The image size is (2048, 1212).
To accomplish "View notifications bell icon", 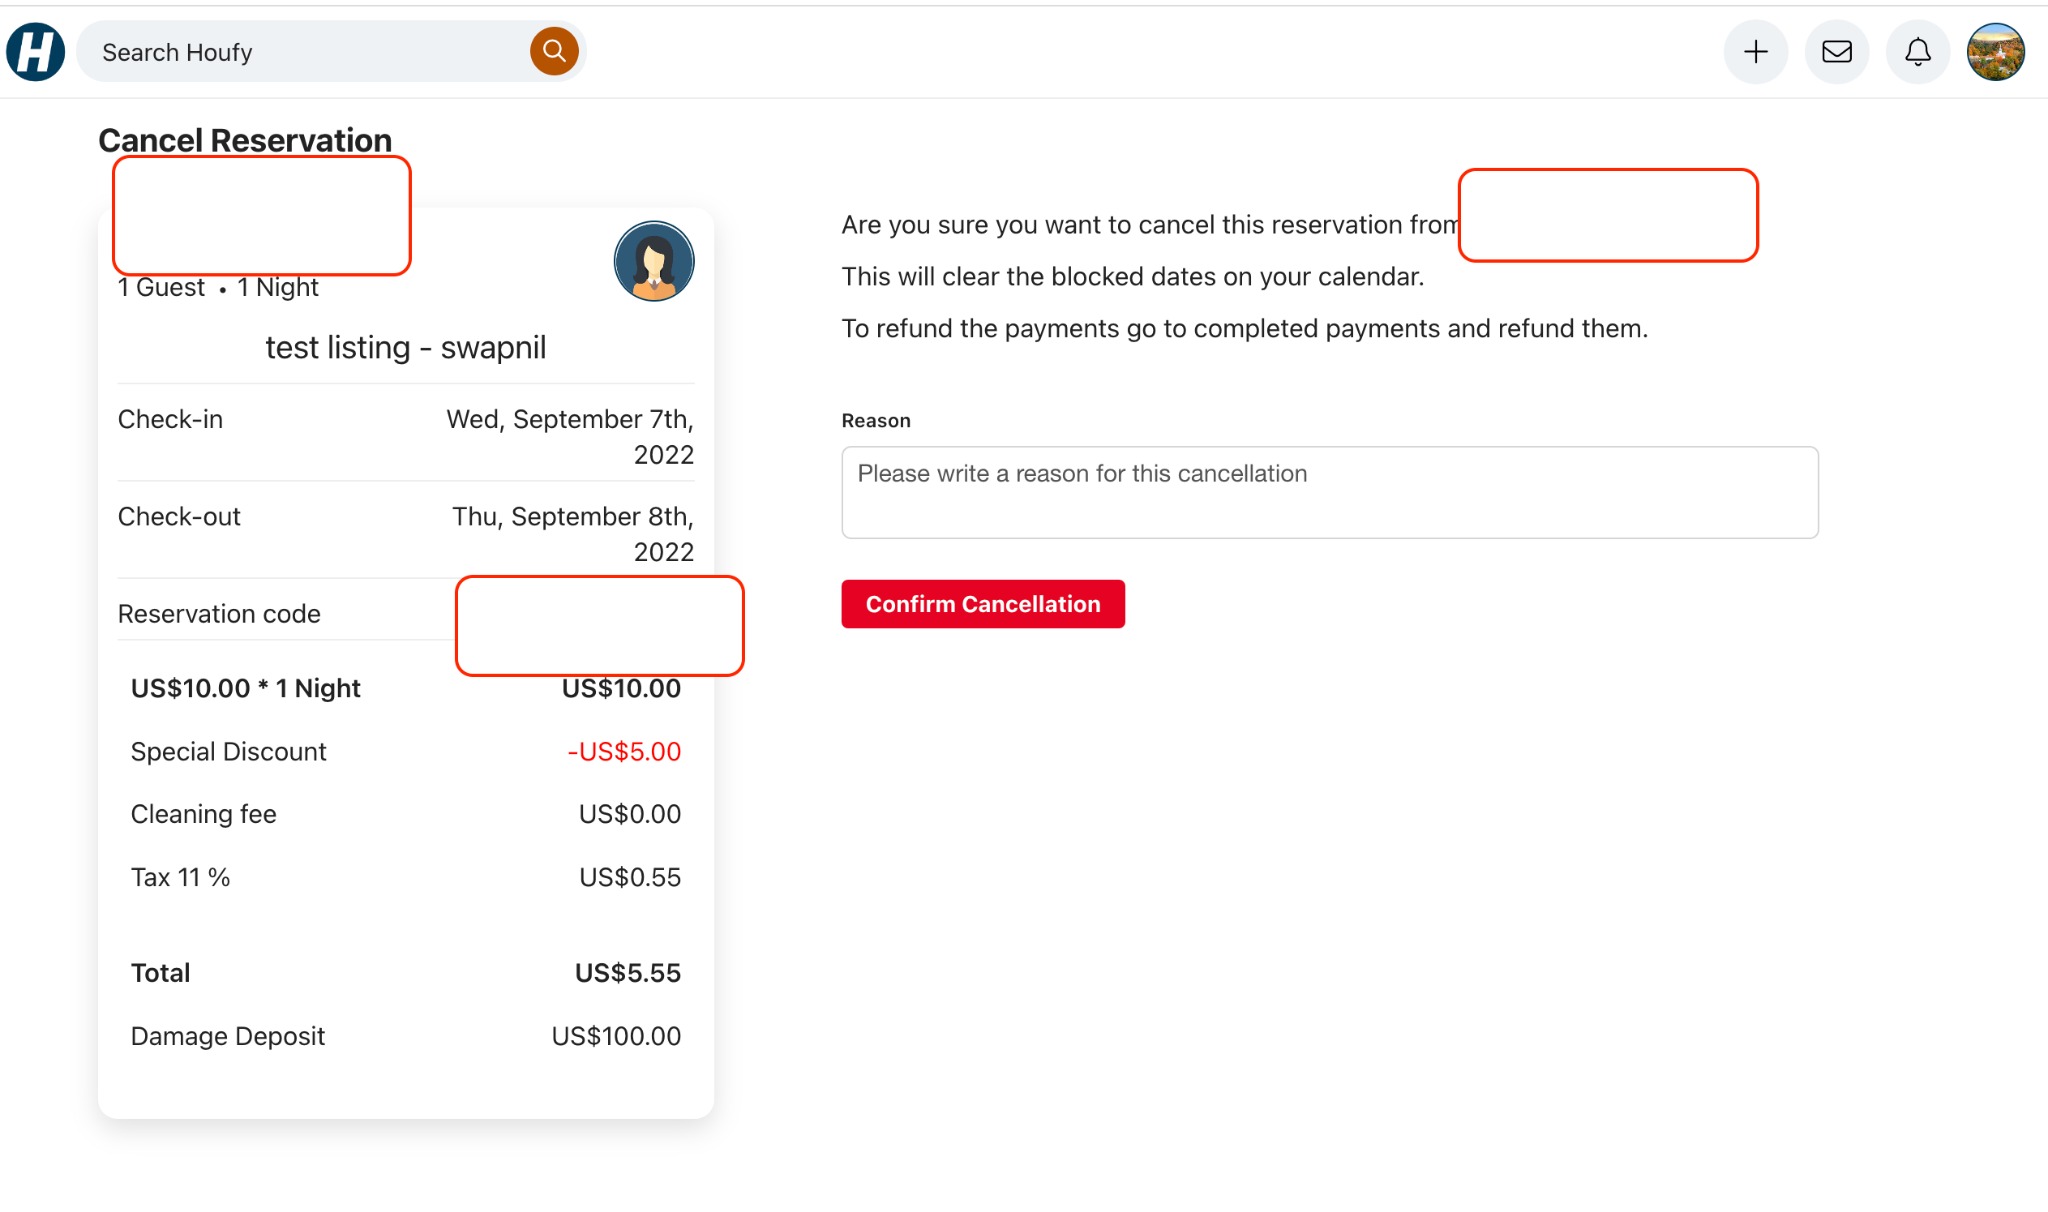I will click(1918, 52).
